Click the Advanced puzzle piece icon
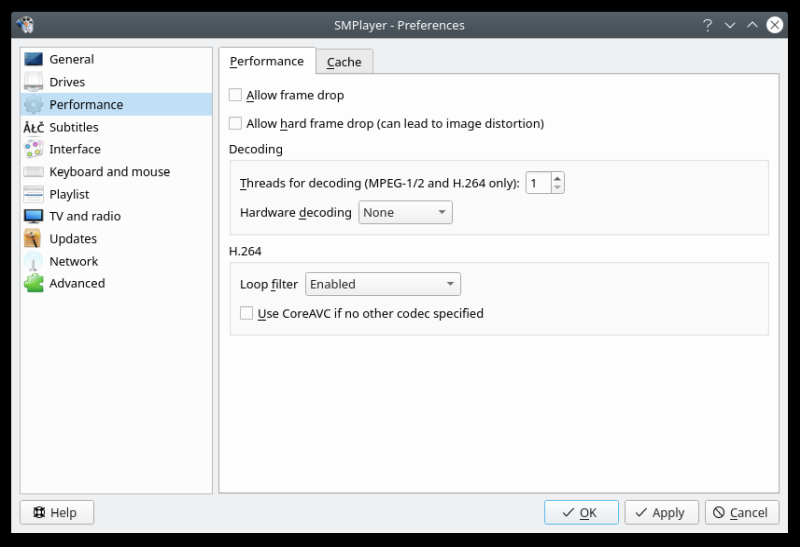The width and height of the screenshot is (800, 547). pos(34,283)
